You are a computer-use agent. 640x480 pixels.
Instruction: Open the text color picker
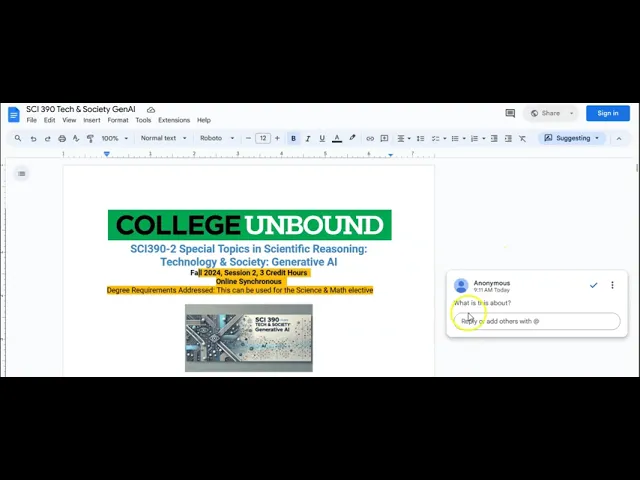(337, 139)
